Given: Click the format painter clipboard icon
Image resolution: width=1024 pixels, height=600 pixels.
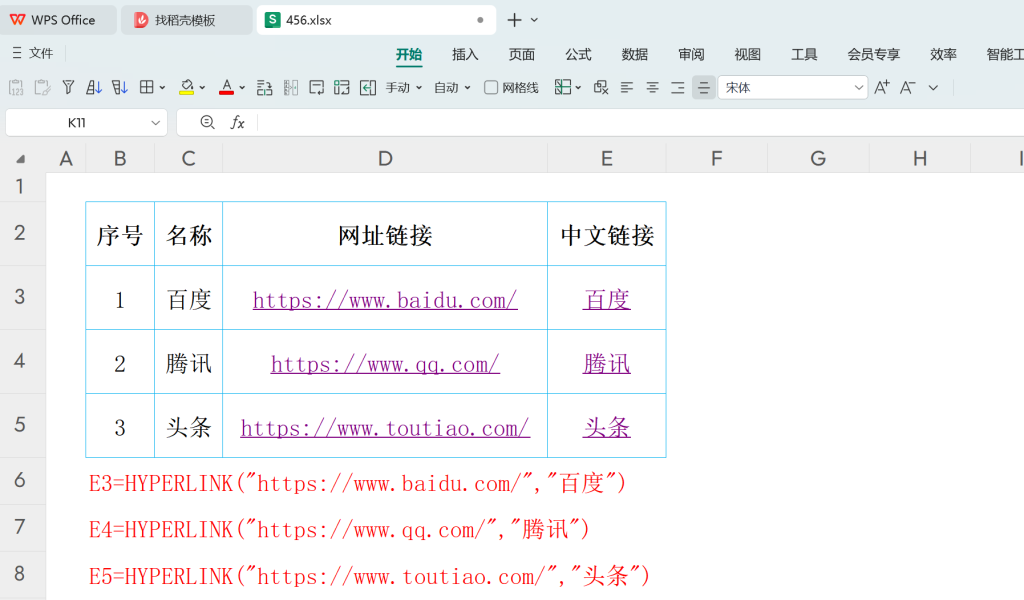Looking at the screenshot, I should coord(42,87).
